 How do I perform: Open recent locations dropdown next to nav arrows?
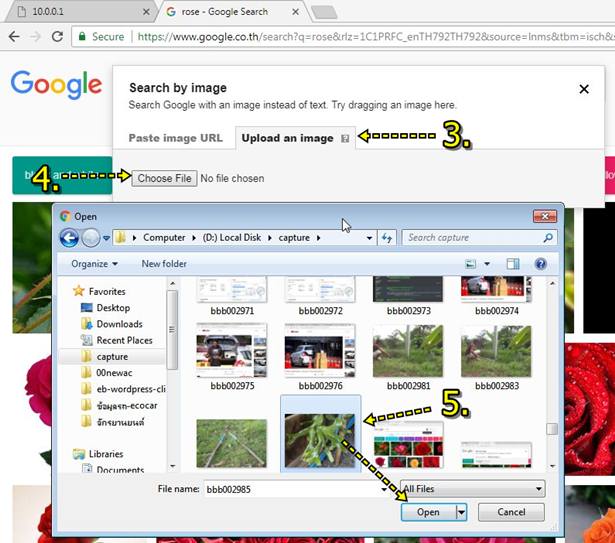pos(106,238)
